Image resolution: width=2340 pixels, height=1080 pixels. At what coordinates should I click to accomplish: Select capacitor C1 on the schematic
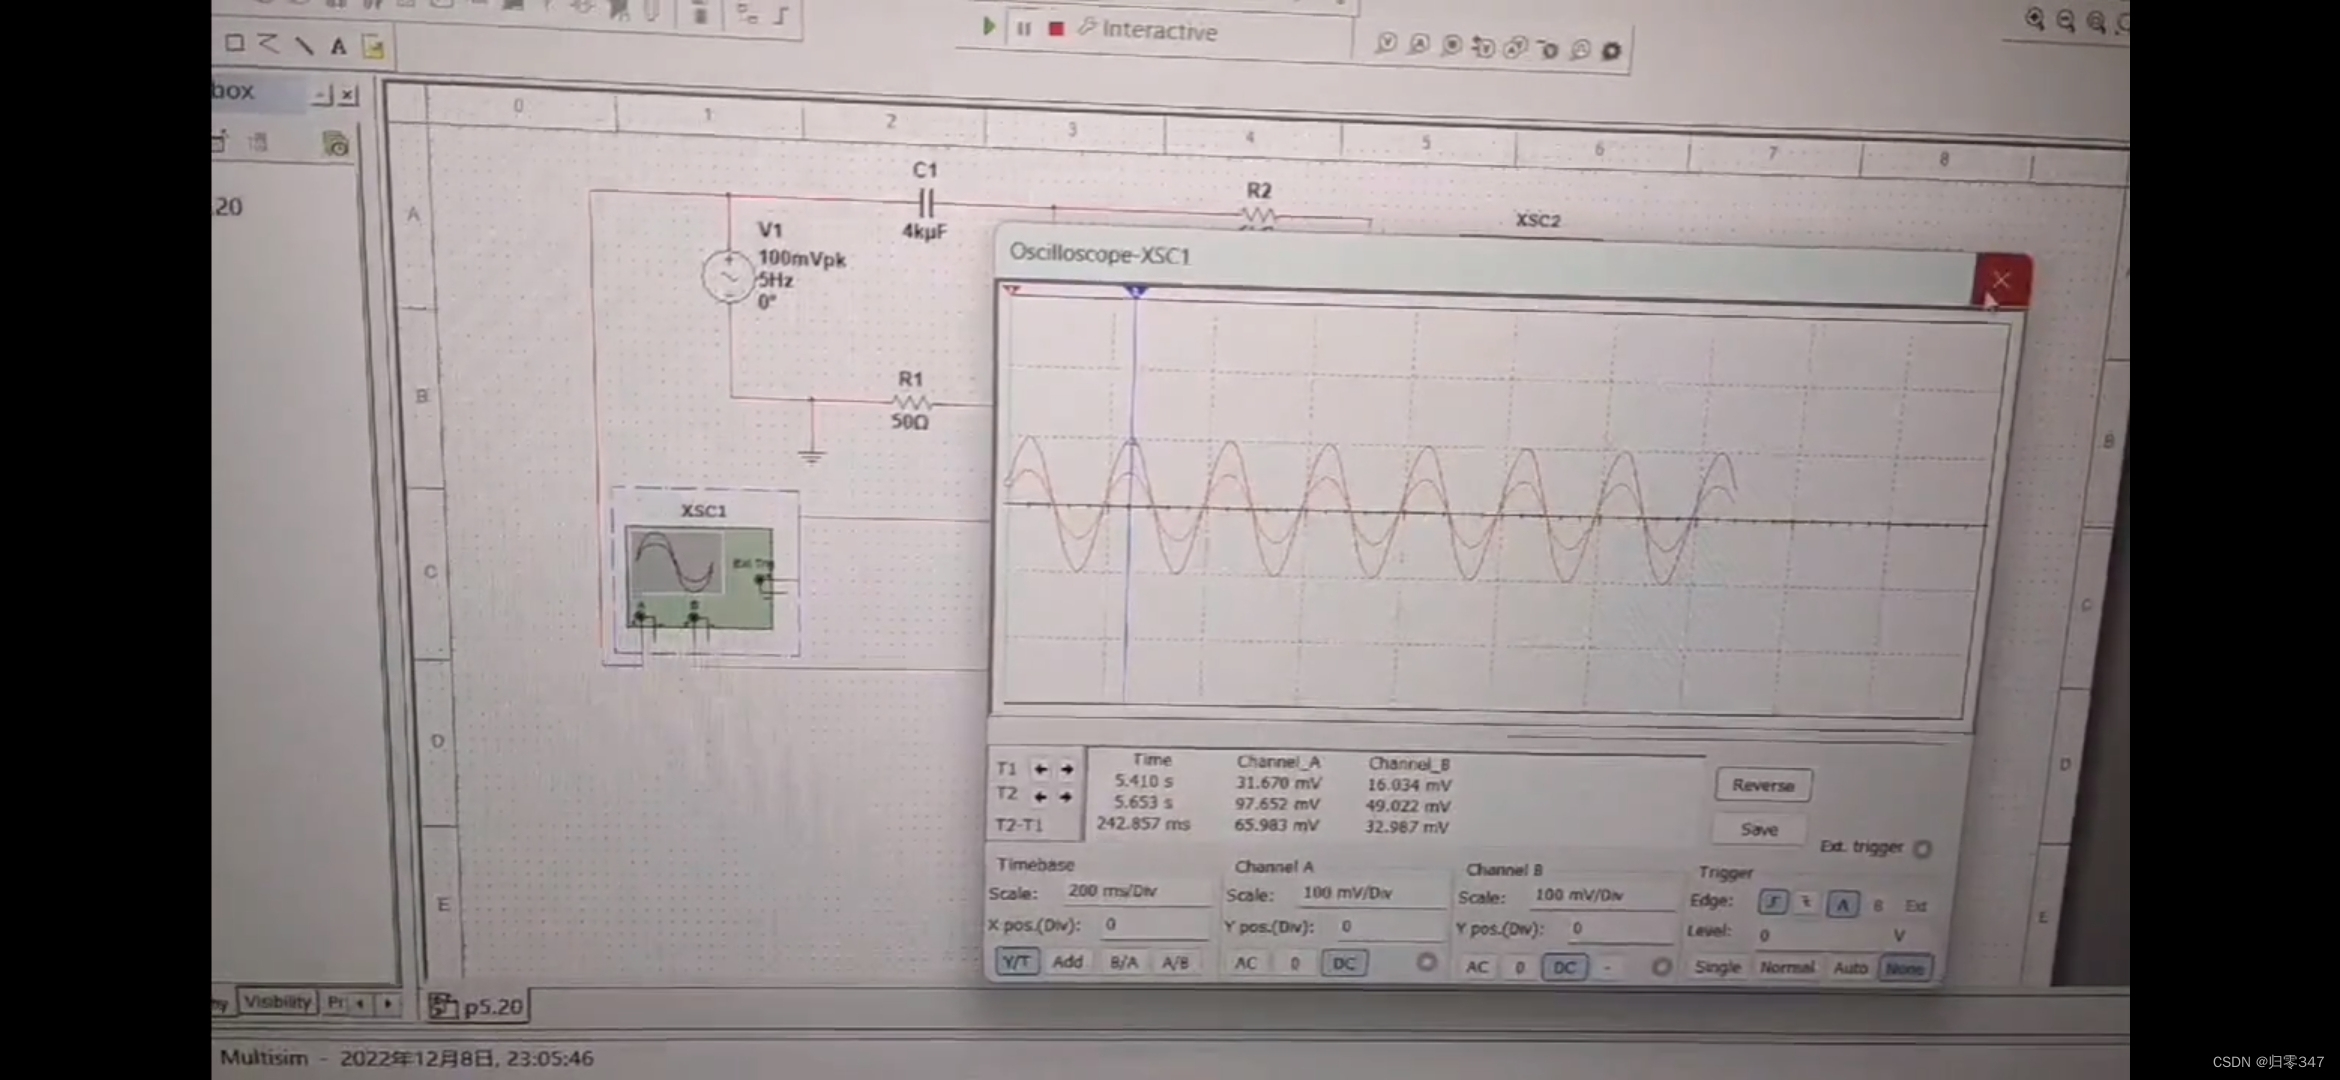pyautogui.click(x=925, y=202)
